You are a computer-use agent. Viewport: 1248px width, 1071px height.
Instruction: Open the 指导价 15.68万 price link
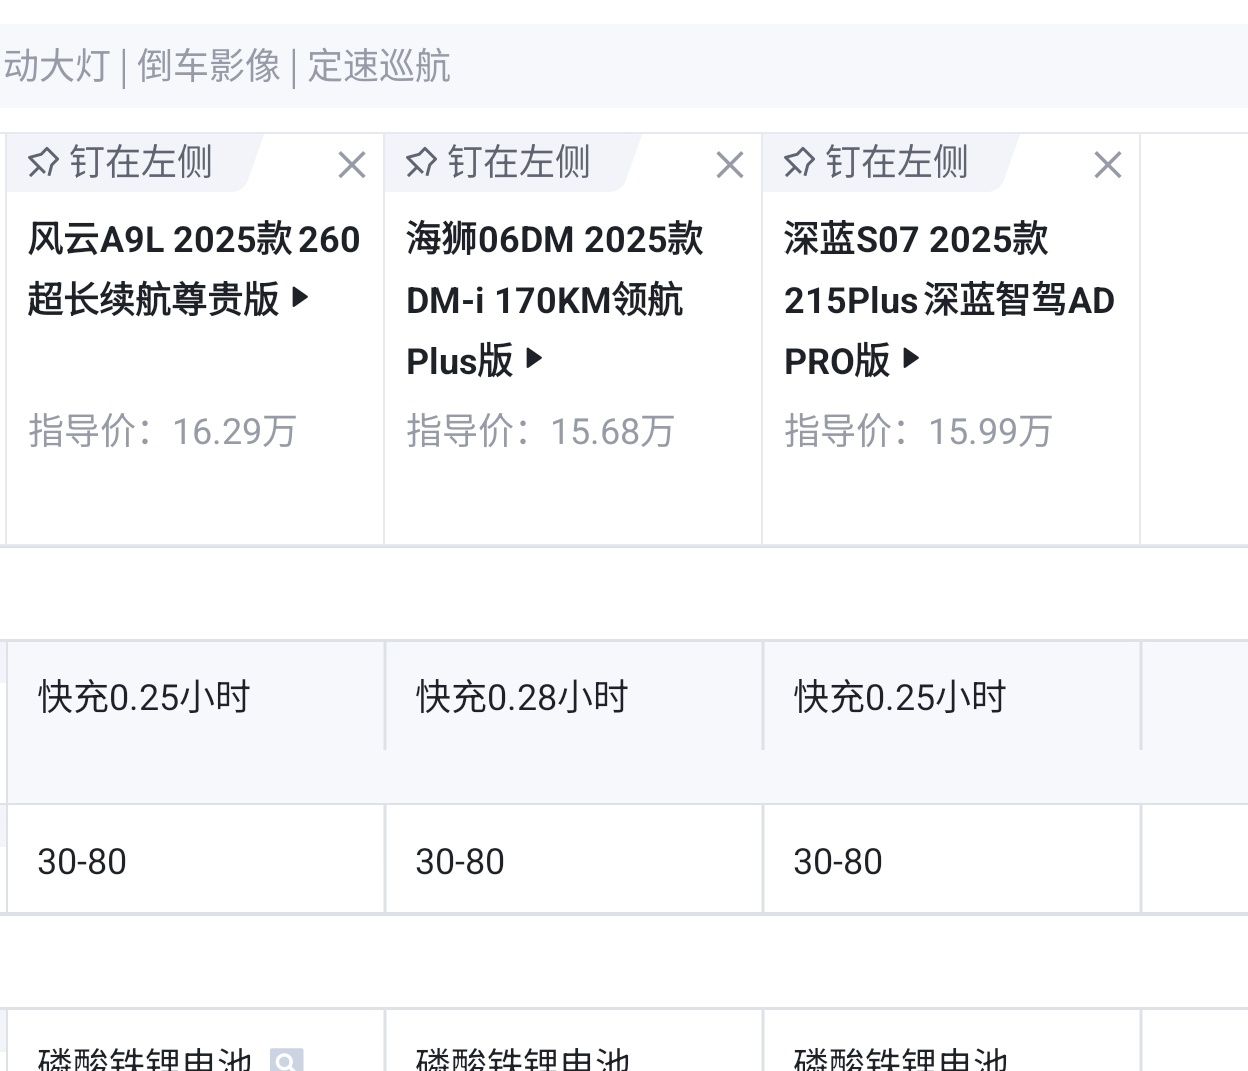pos(540,431)
